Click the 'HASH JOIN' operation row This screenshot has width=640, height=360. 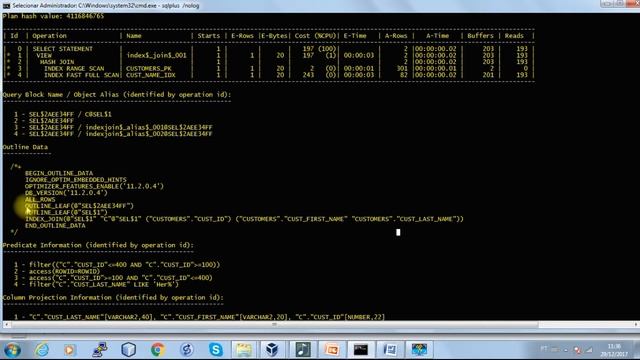(x=57, y=62)
